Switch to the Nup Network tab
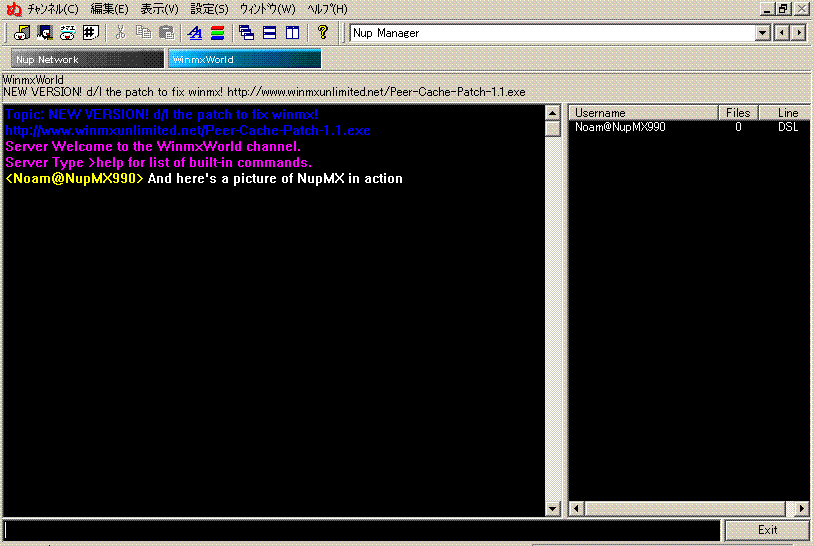814x546 pixels. [87, 59]
